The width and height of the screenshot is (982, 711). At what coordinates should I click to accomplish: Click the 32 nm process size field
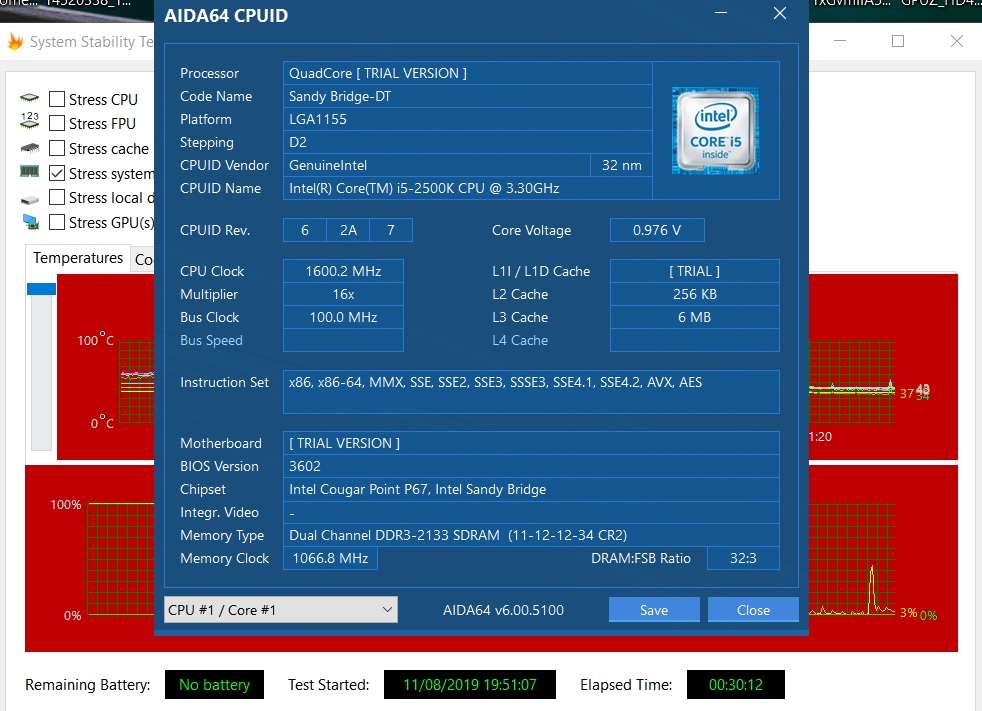pos(621,165)
